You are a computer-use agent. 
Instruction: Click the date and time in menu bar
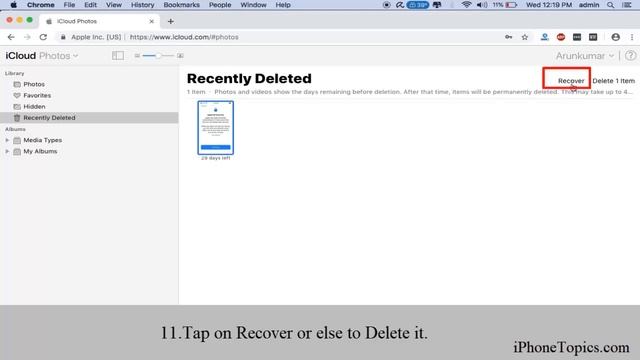(x=549, y=5)
